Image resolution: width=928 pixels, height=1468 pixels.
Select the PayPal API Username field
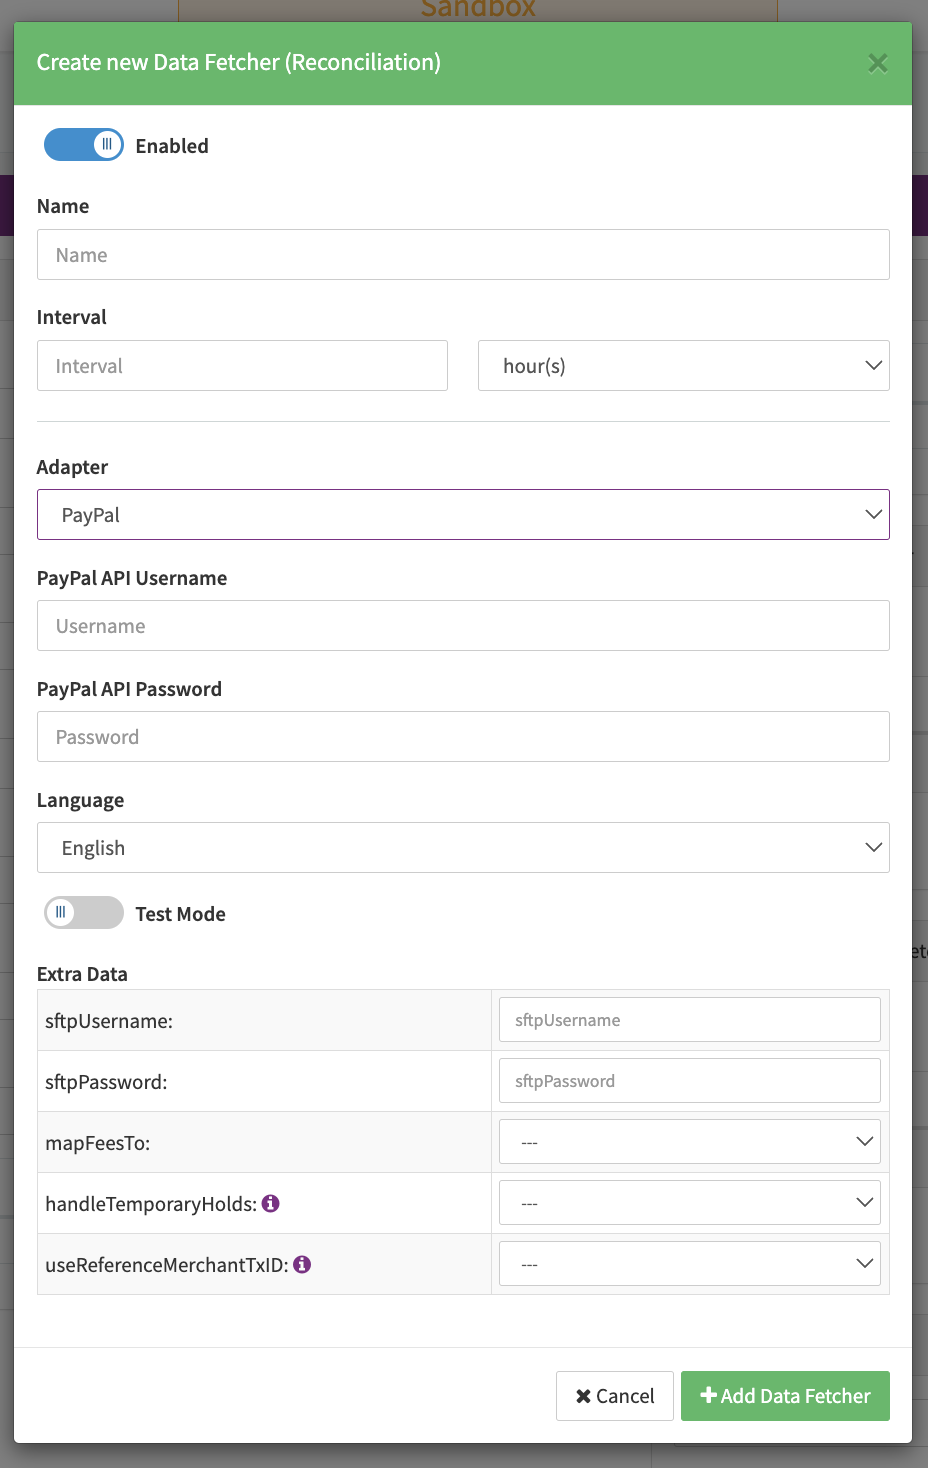463,626
